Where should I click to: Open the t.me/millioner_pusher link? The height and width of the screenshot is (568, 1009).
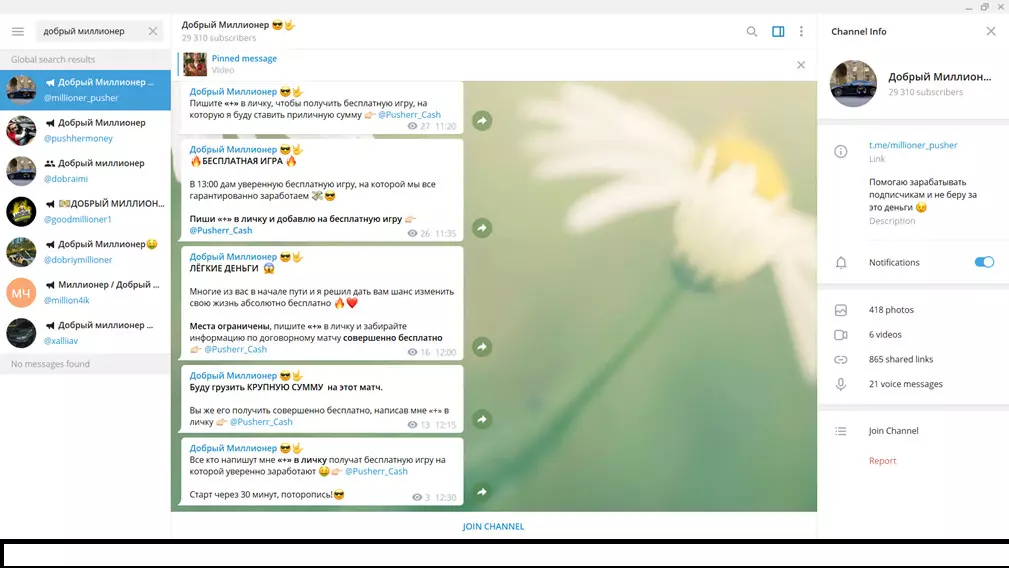pos(912,145)
